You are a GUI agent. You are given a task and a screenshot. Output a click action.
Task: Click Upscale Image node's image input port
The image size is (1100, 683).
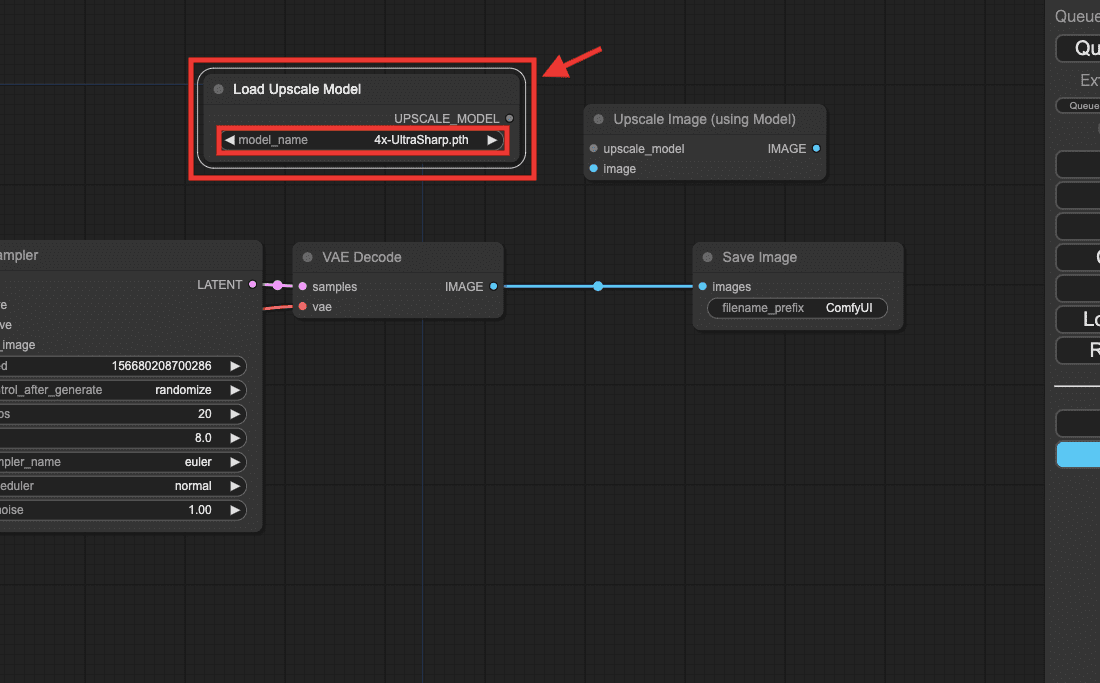(x=594, y=169)
